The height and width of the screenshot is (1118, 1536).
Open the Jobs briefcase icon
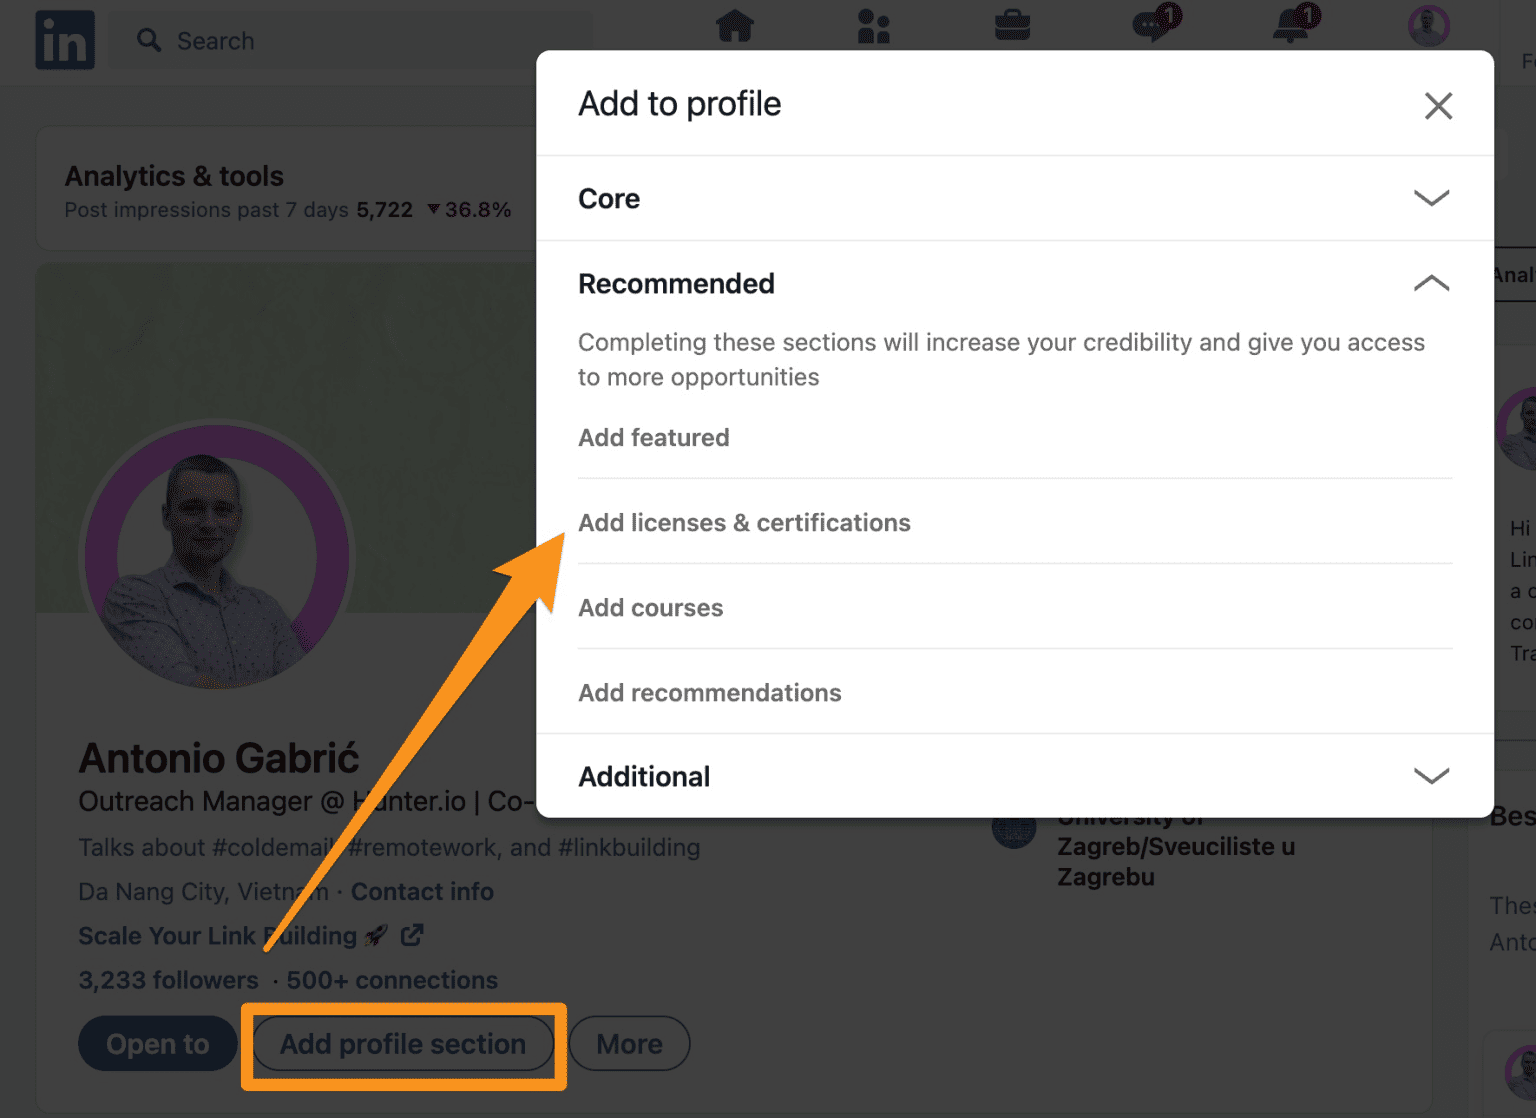(1013, 27)
